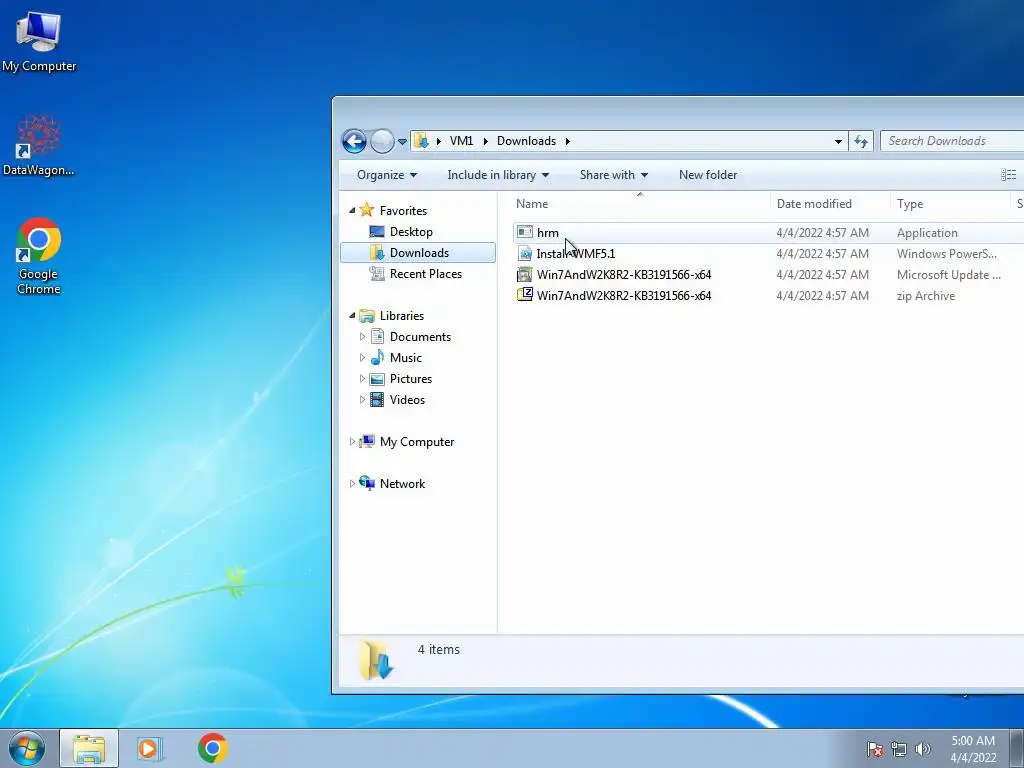This screenshot has width=1024, height=768.
Task: Launch Windows Media Player from taskbar
Action: click(150, 748)
